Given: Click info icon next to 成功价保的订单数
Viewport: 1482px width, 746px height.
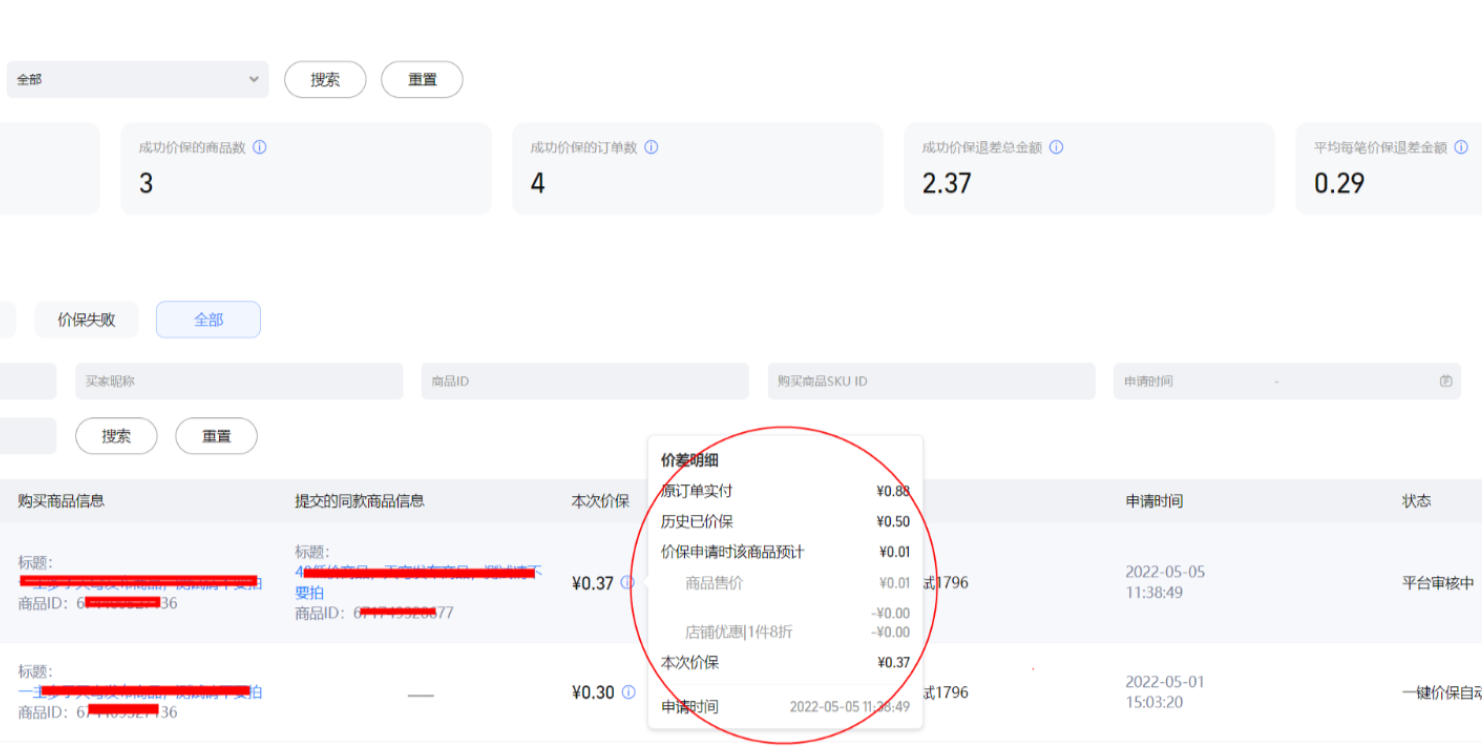Looking at the screenshot, I should pos(651,147).
